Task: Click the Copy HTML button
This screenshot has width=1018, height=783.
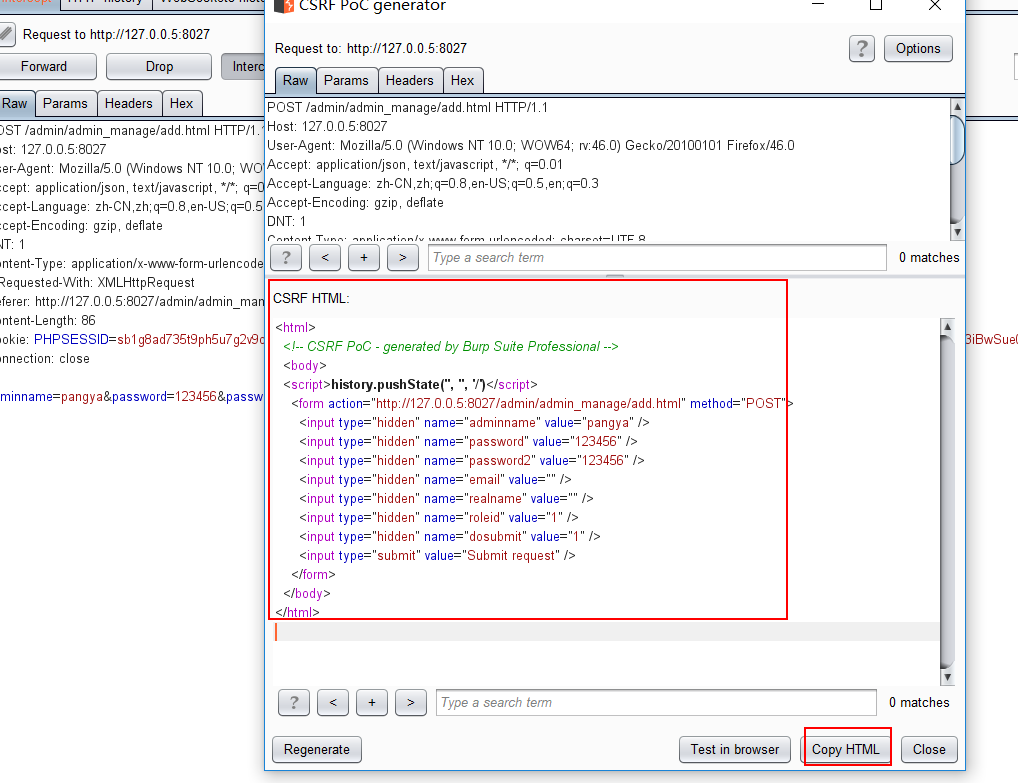Action: (x=846, y=749)
